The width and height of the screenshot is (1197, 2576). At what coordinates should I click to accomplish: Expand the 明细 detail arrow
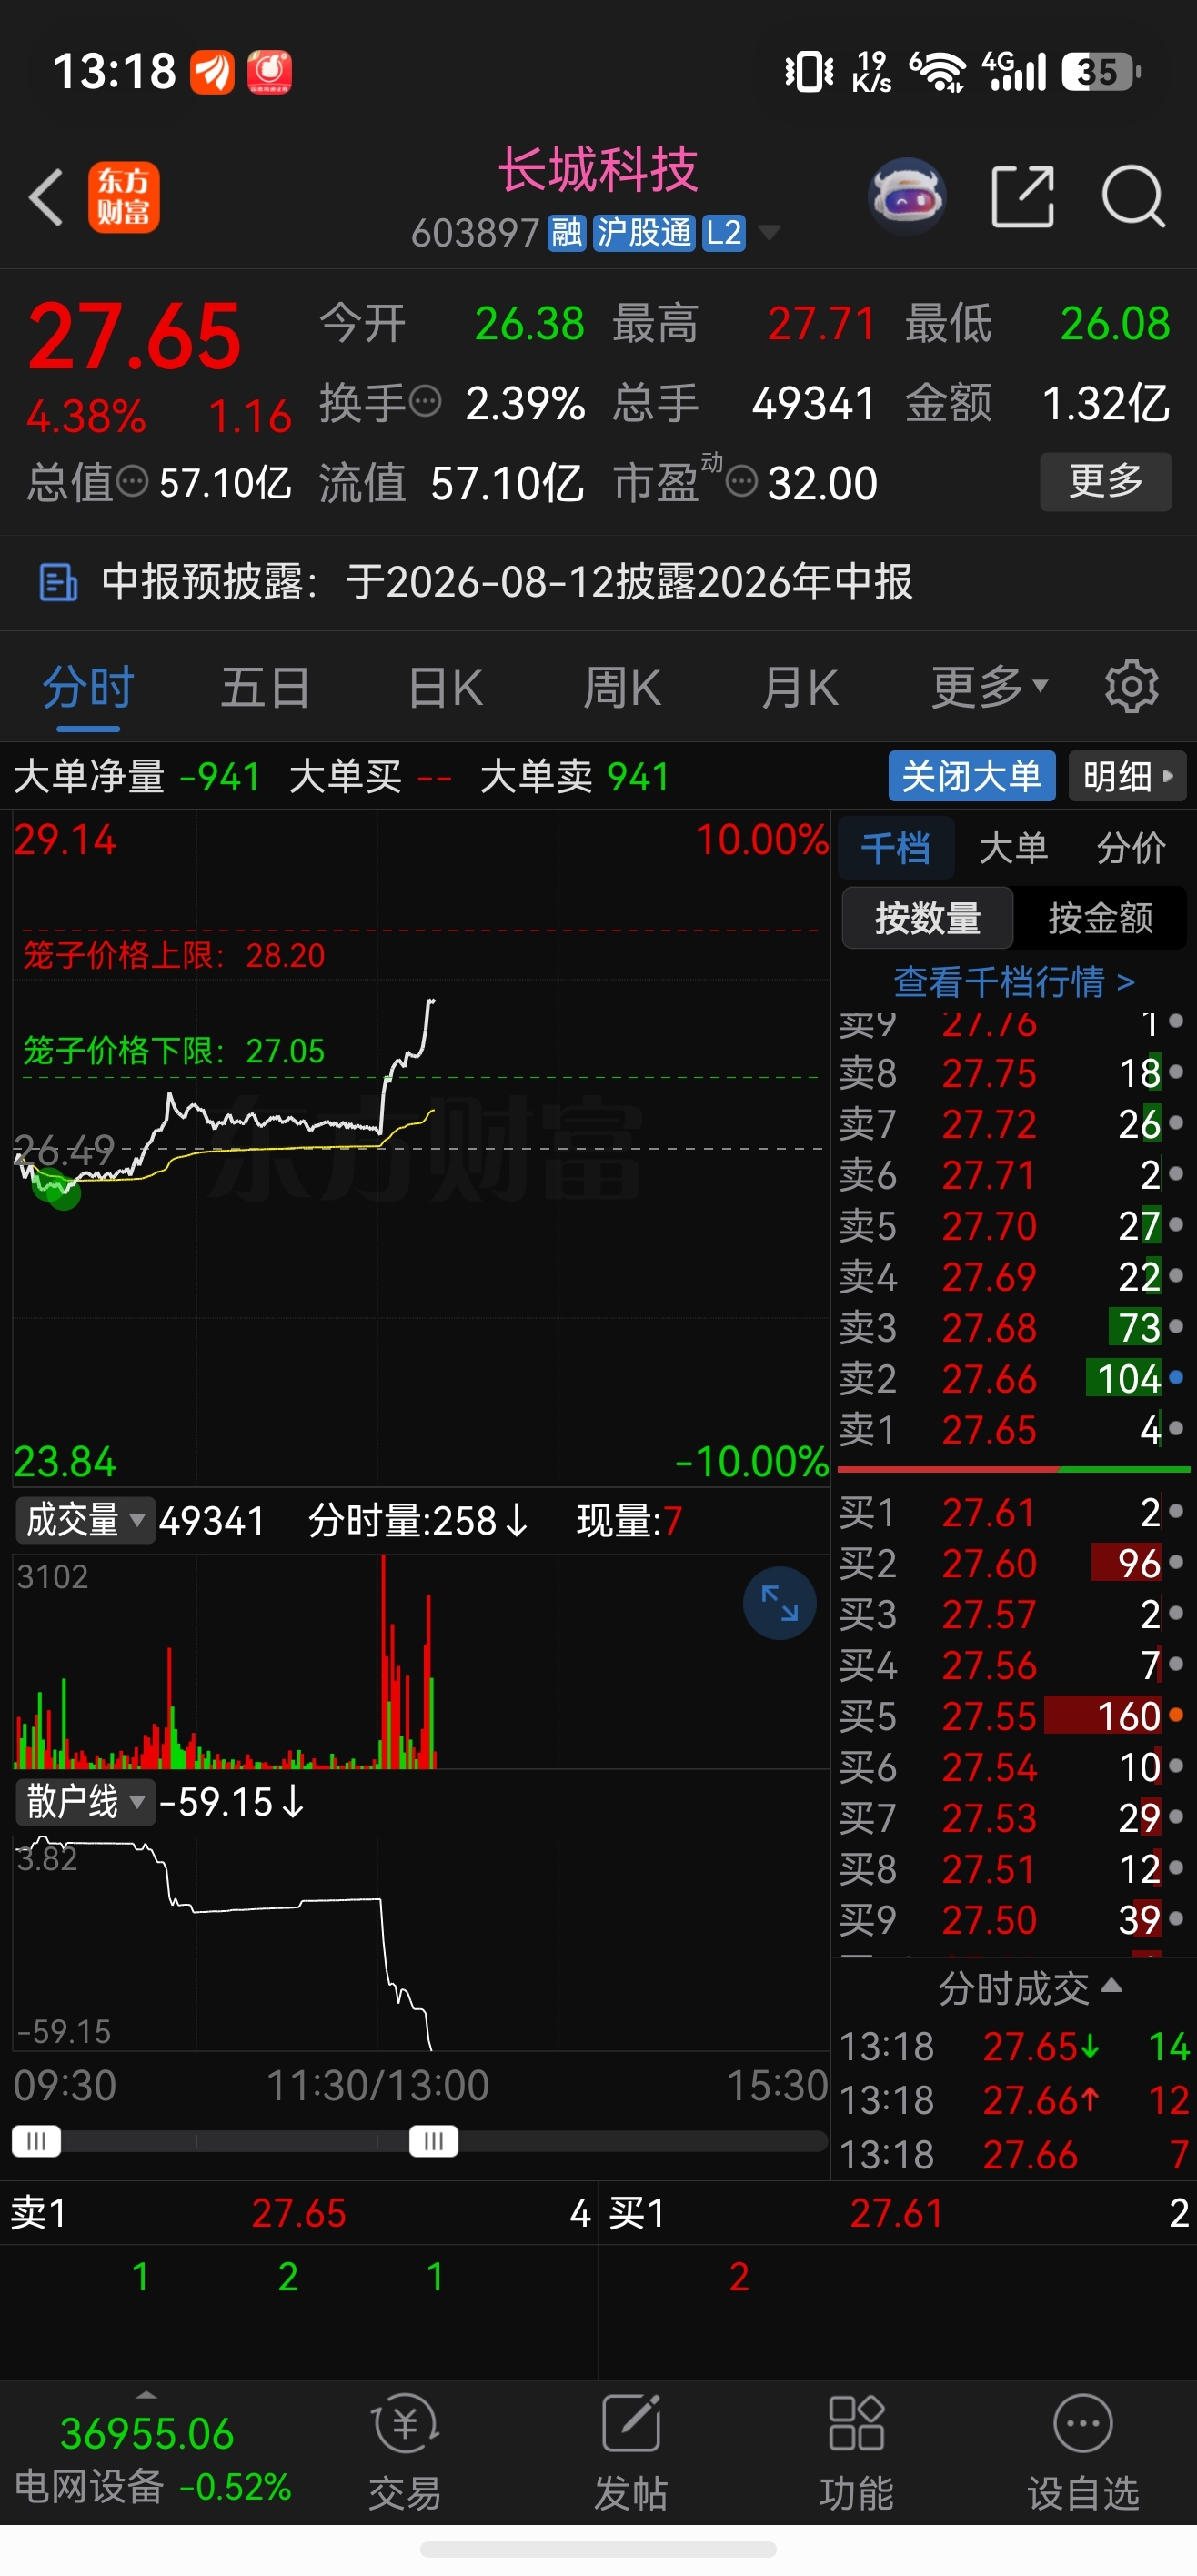tap(1128, 776)
